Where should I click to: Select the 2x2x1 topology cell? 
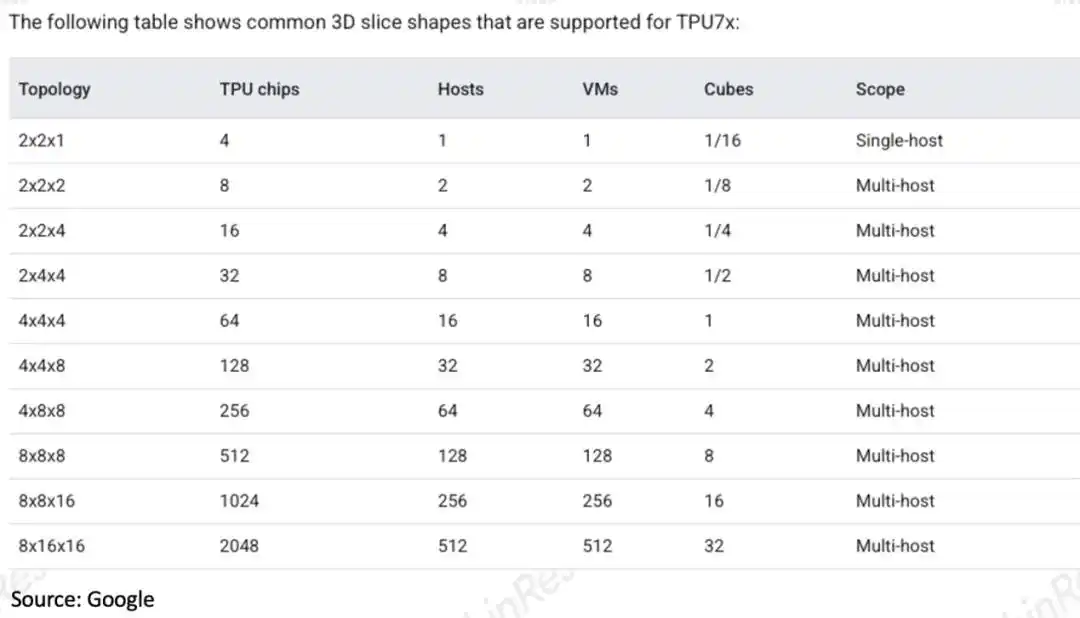41,141
